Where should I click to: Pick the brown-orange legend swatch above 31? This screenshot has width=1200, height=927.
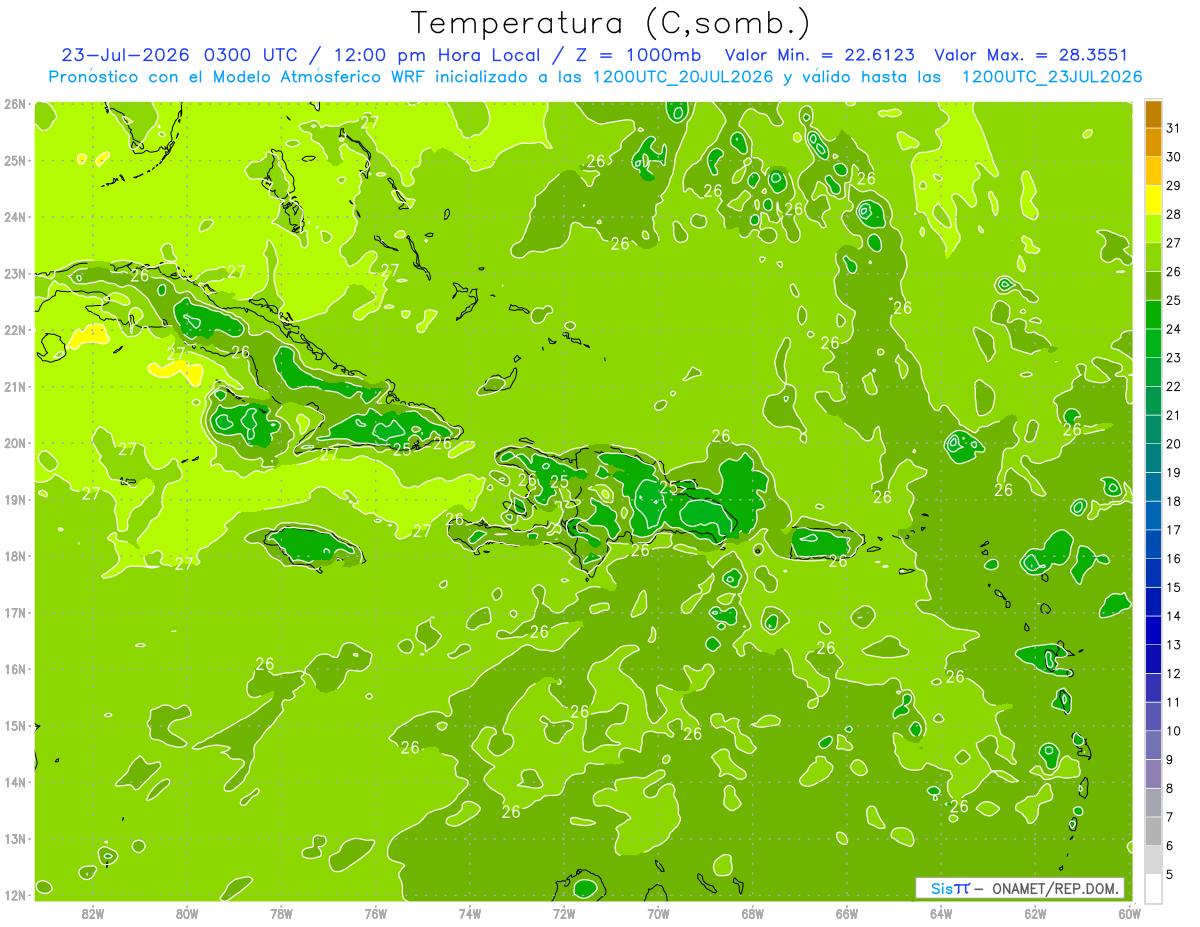[x=1153, y=114]
